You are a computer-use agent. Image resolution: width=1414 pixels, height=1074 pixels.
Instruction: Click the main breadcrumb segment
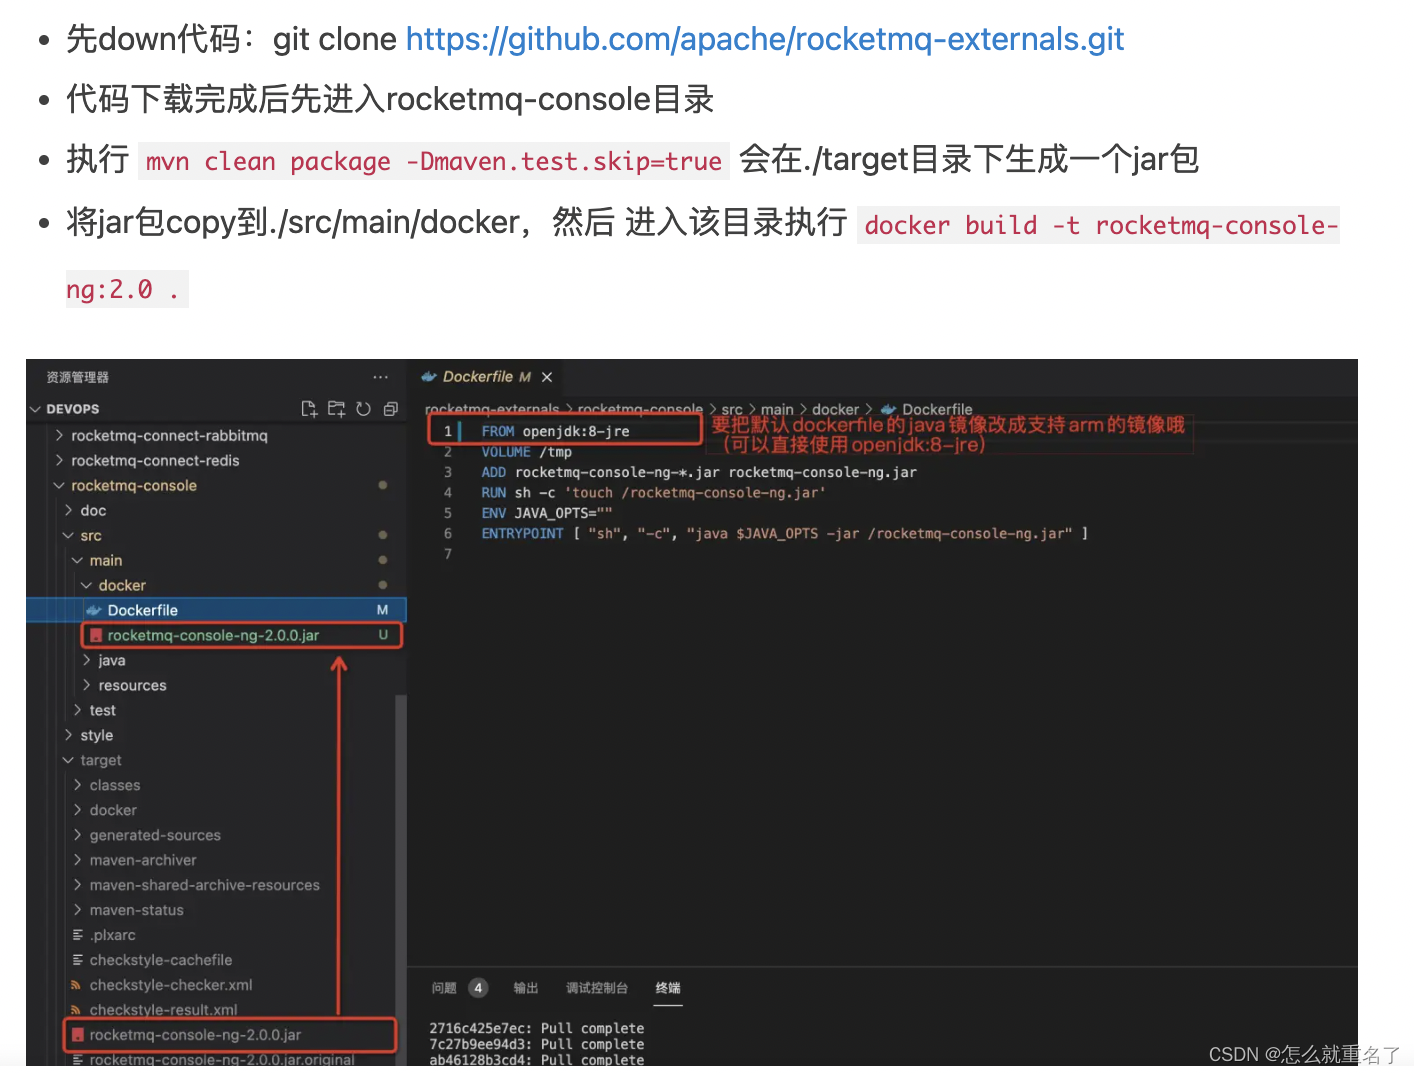777,410
